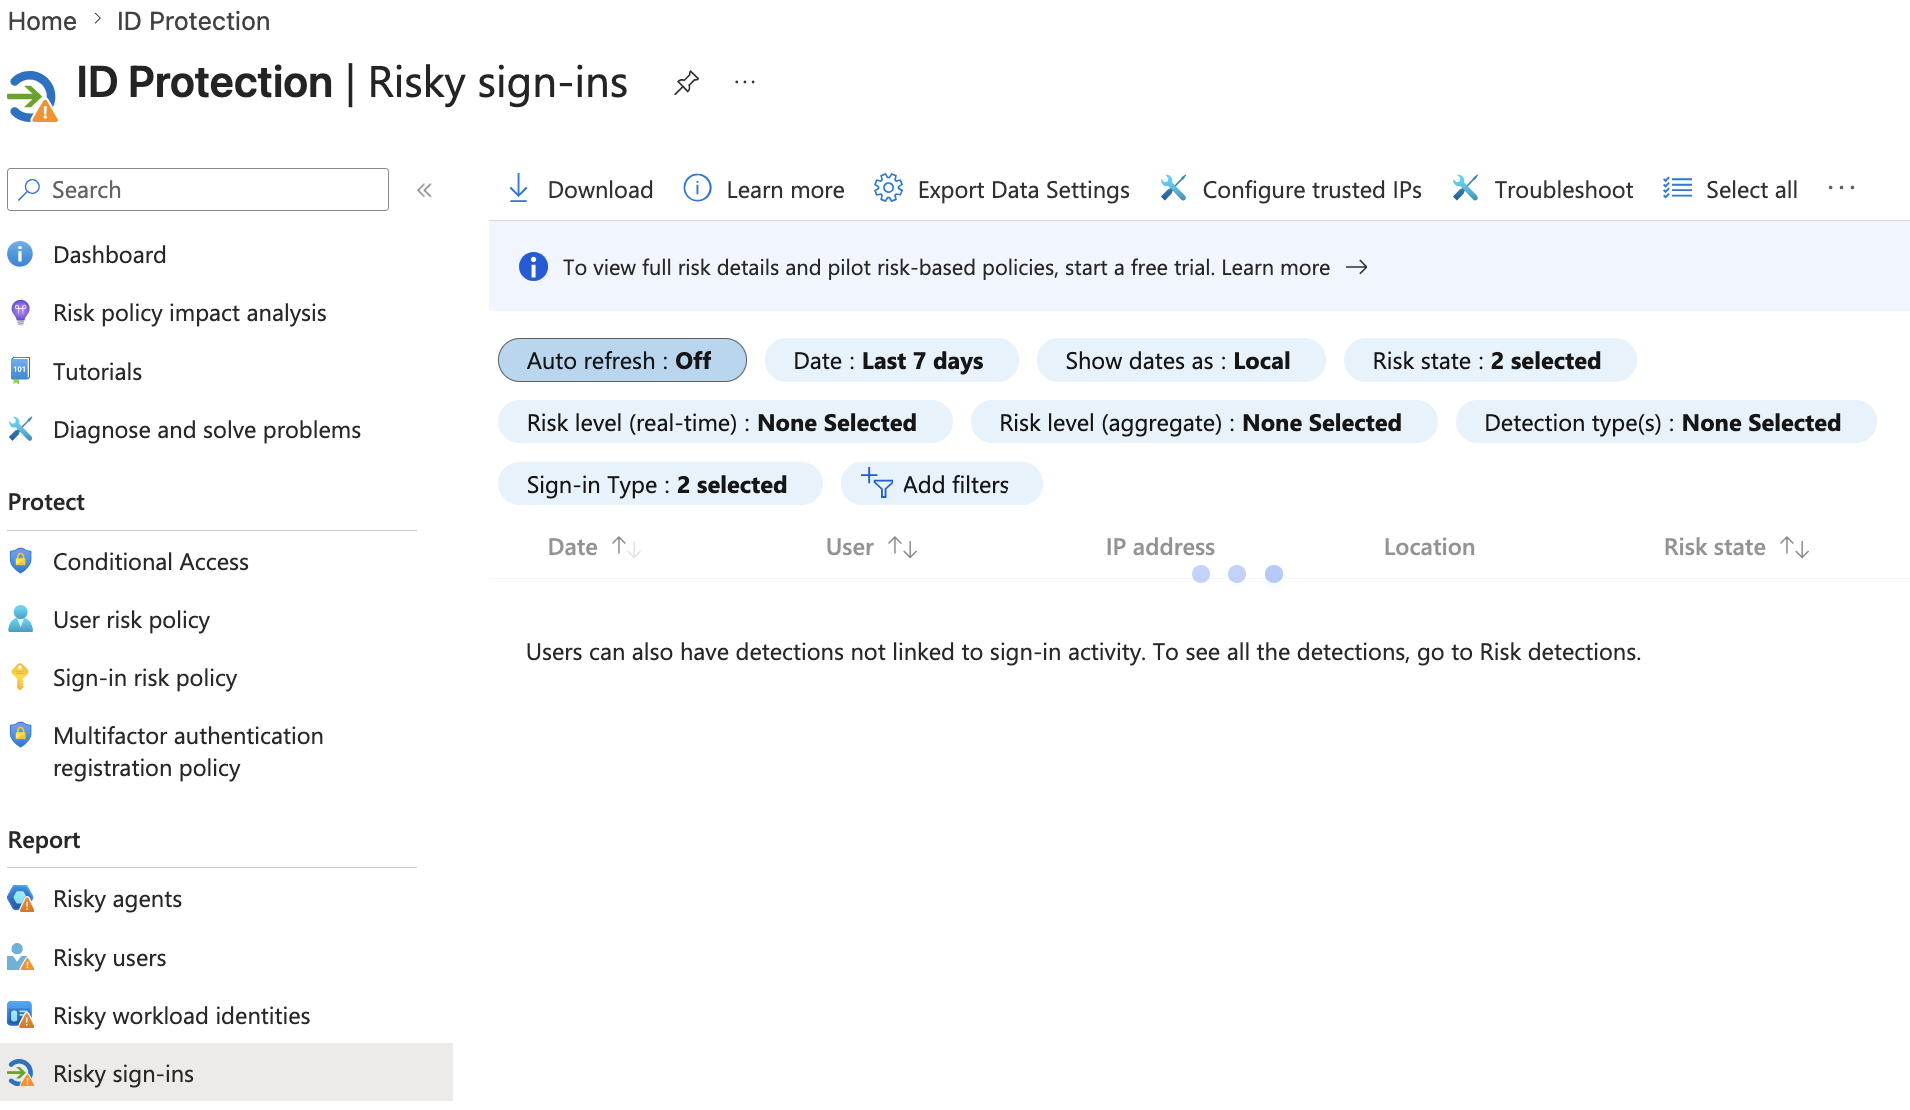Click the Multifactor authentication shield icon
The image size is (1910, 1110).
coord(20,735)
